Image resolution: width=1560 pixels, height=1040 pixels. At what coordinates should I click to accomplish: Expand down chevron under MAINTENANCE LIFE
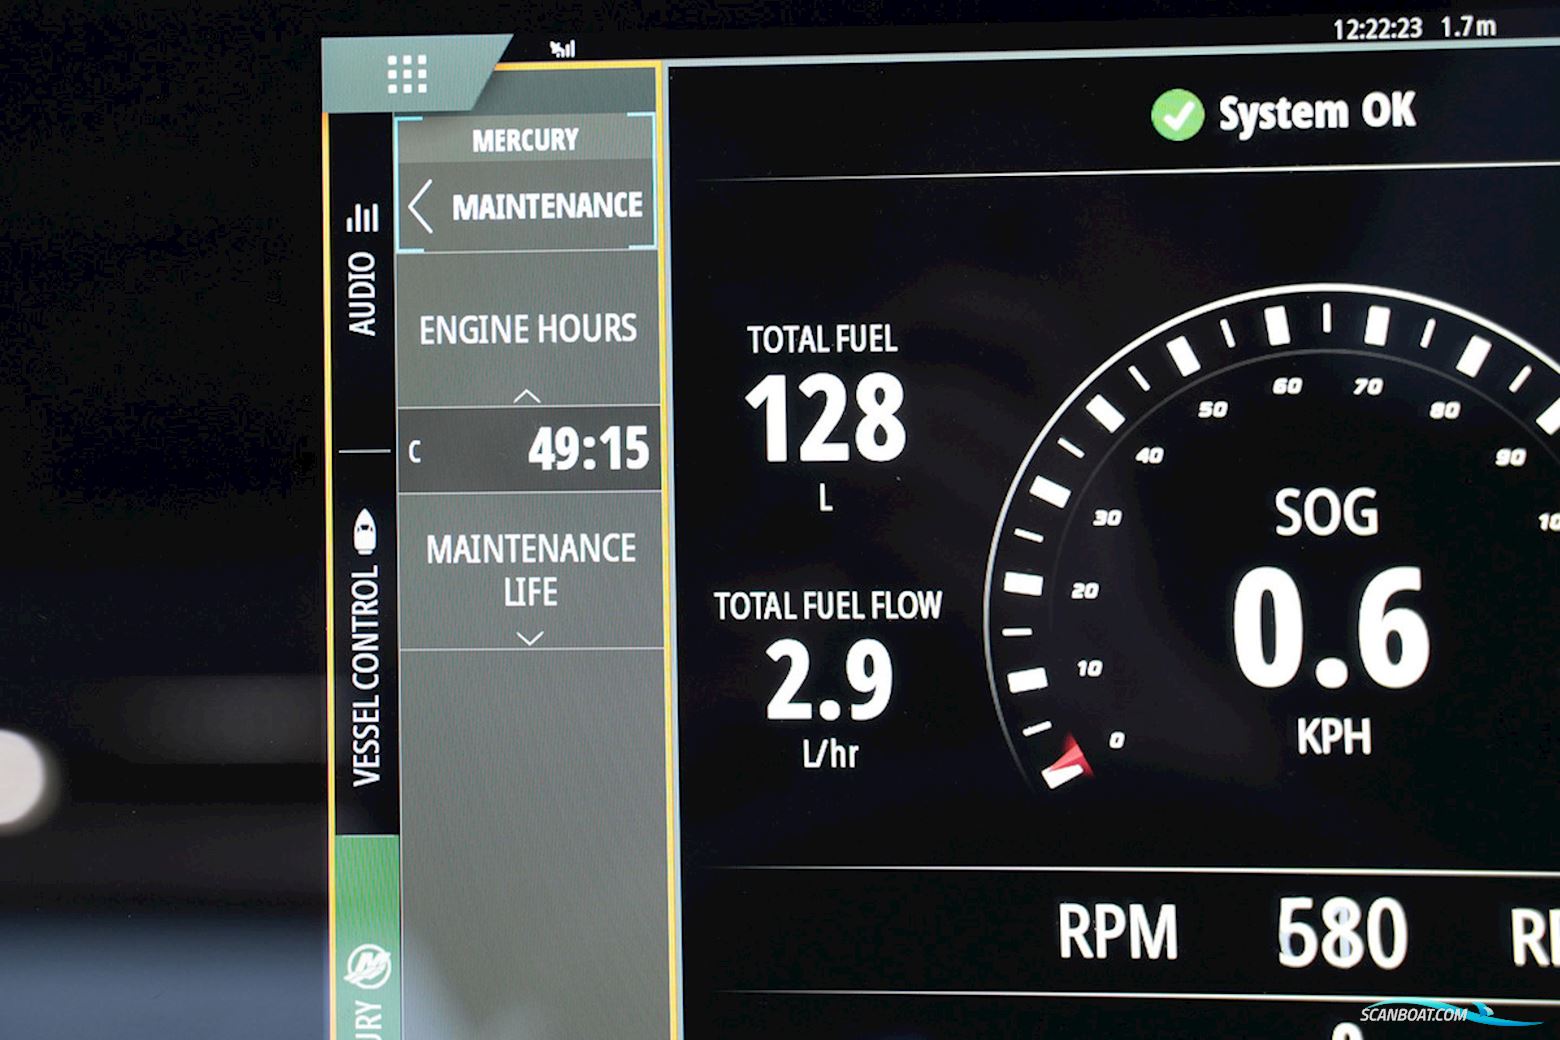coord(530,638)
